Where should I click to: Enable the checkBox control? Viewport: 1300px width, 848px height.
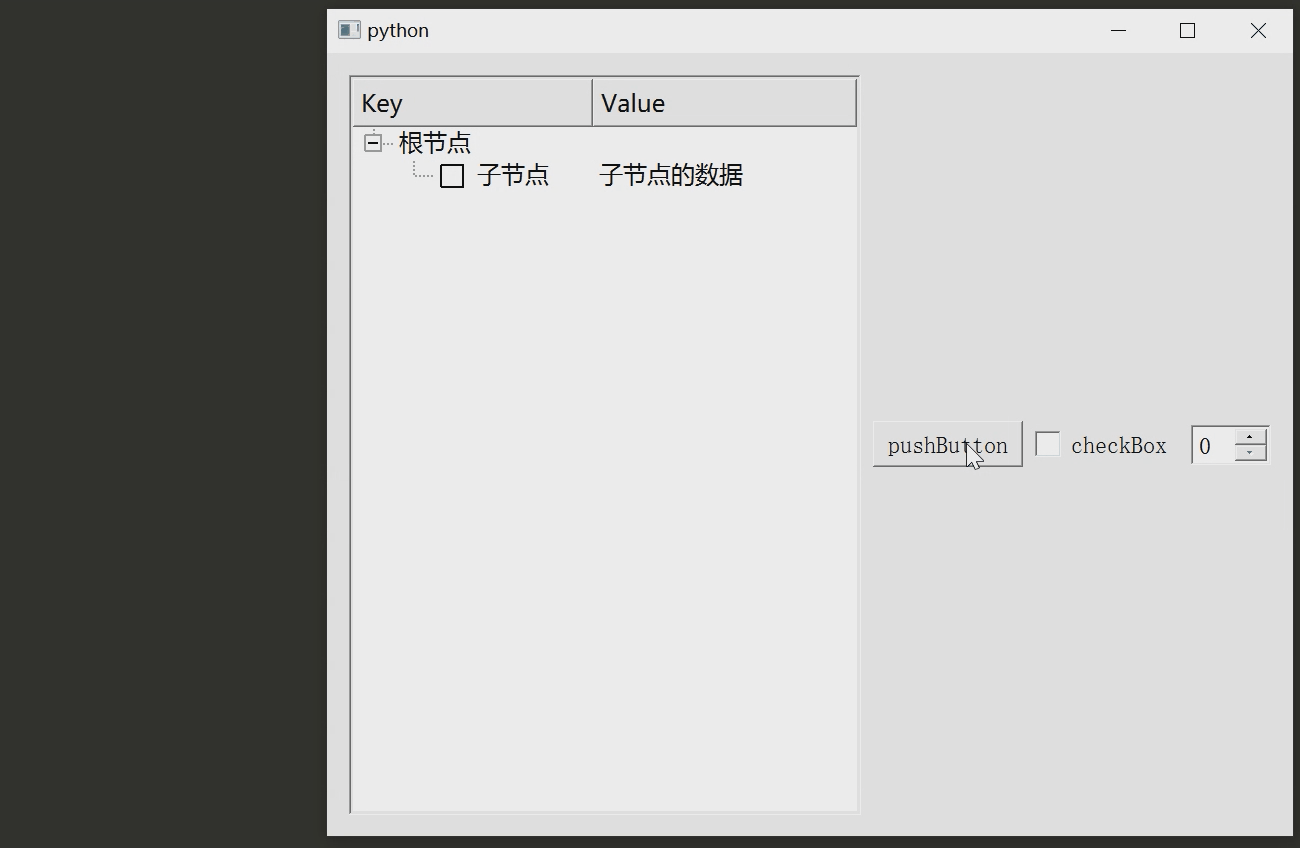coord(1047,443)
